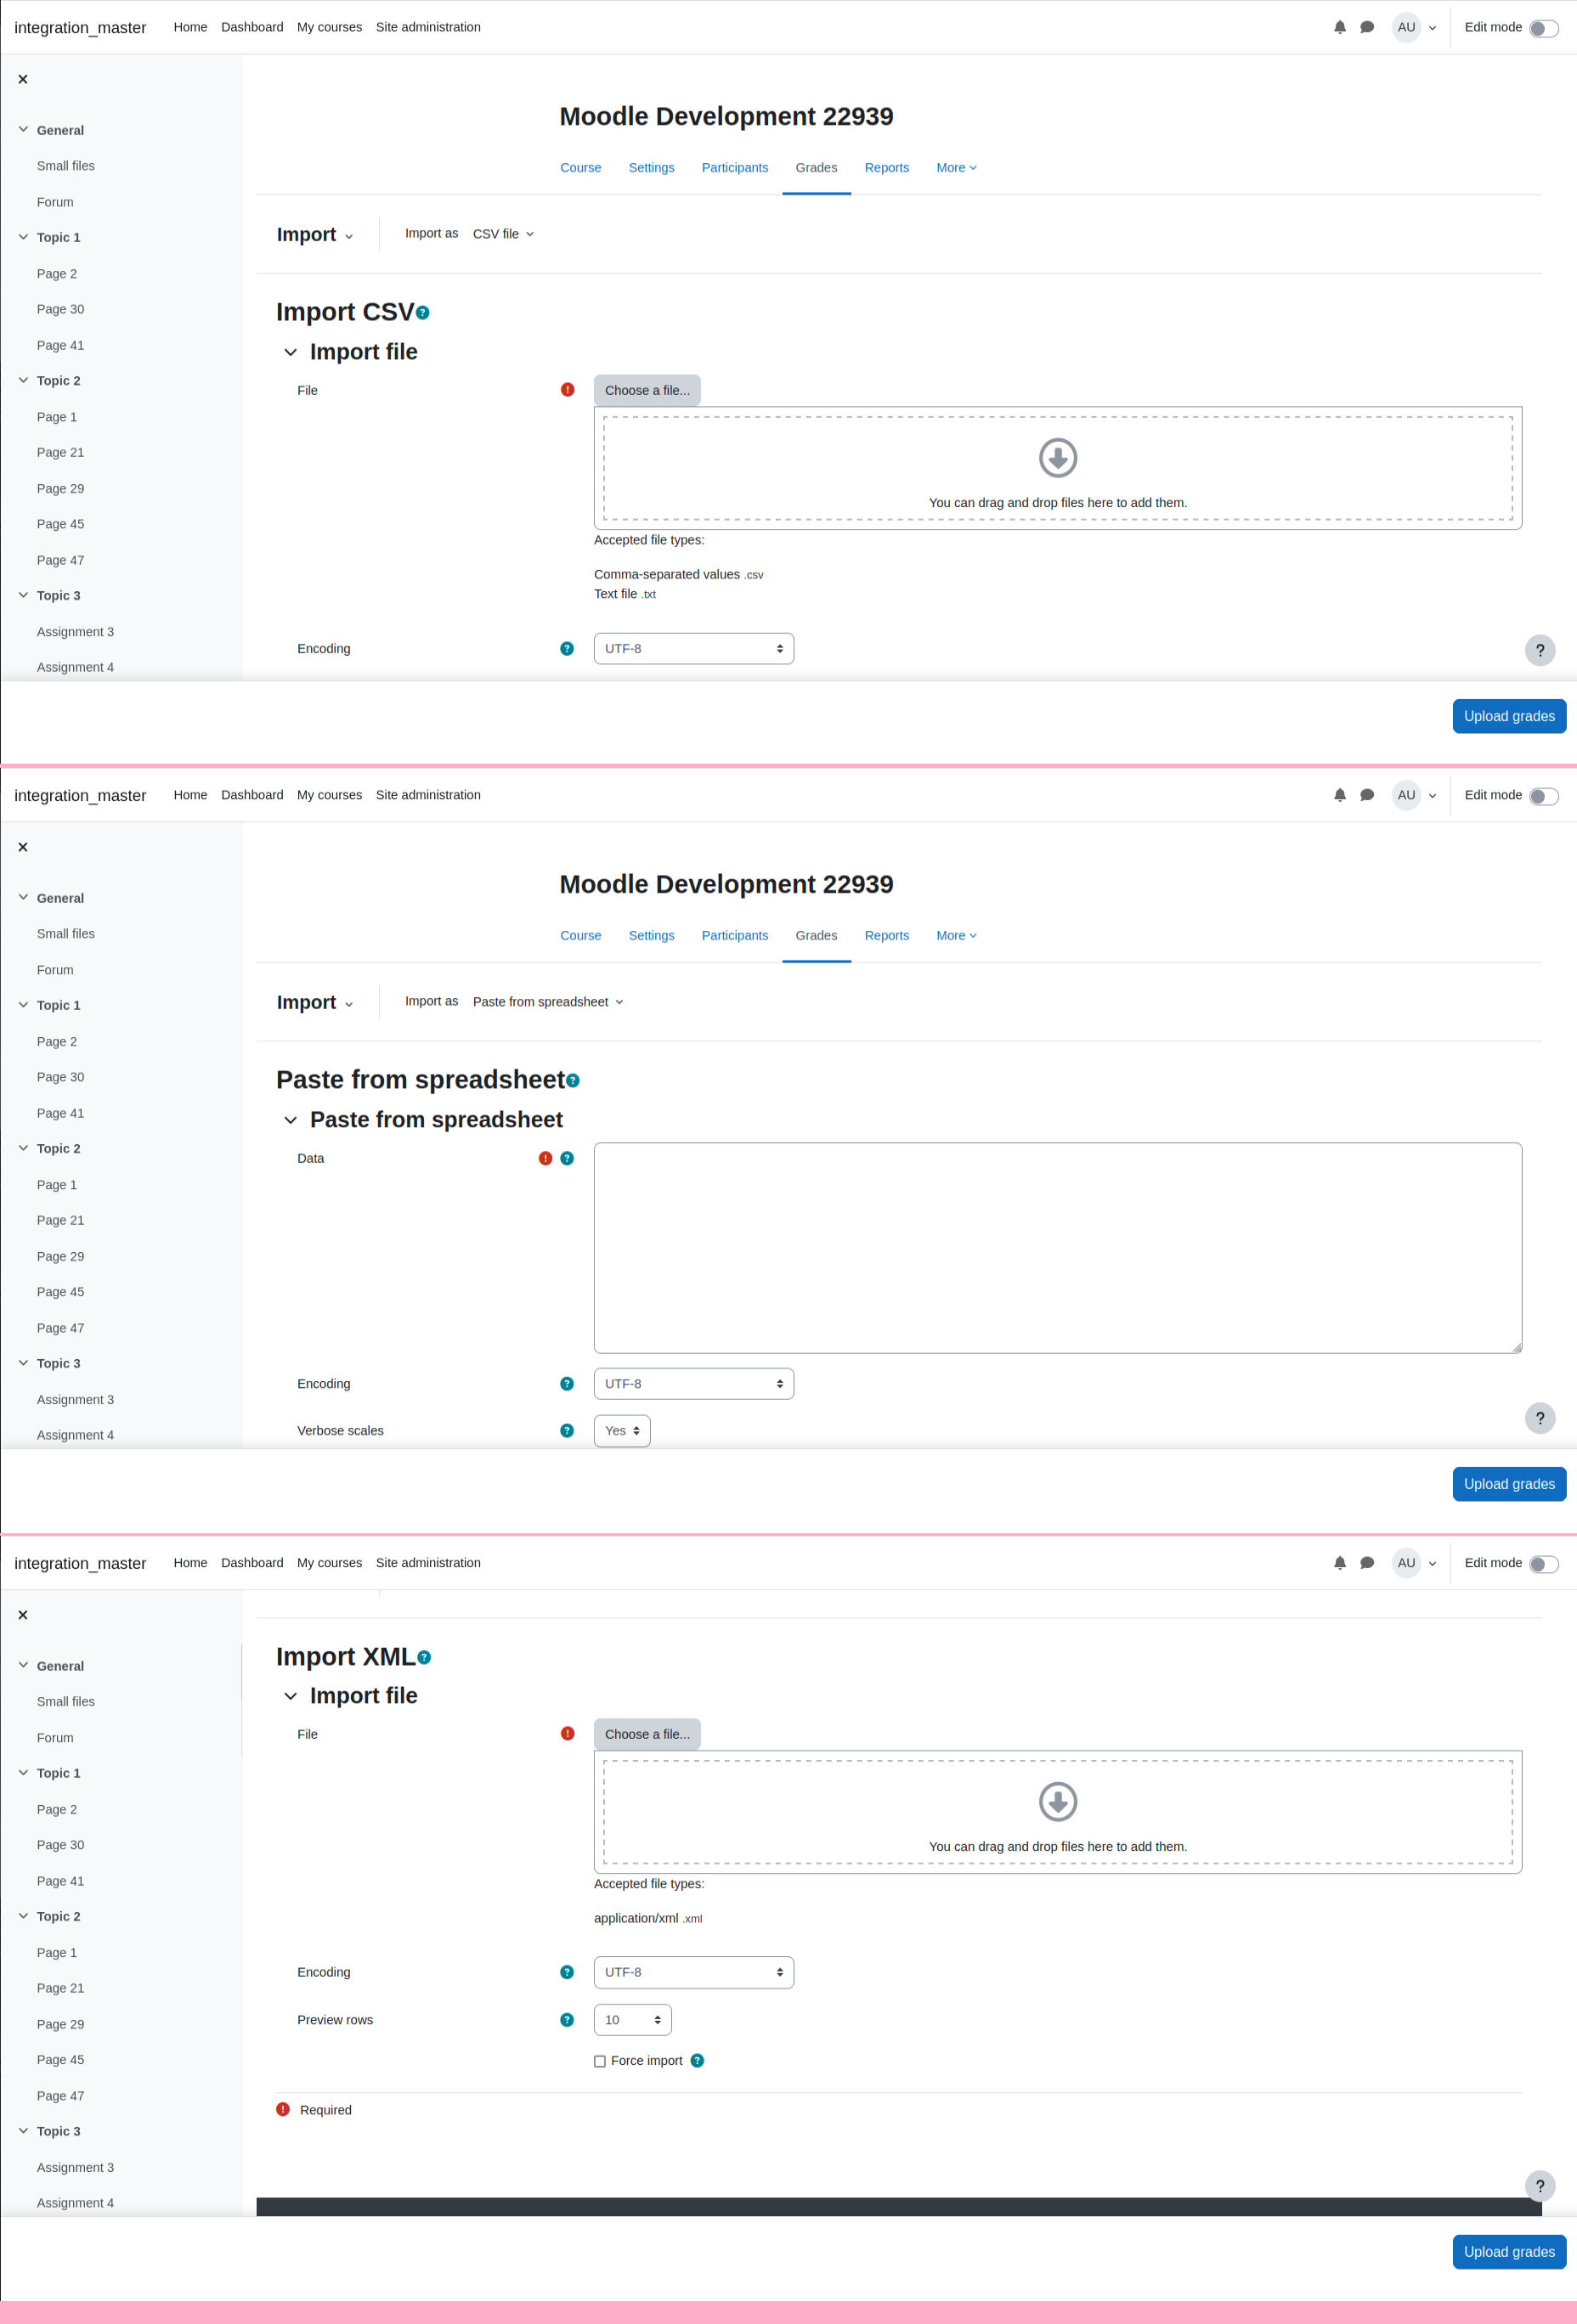Click Upload grades on Import CSV page
Screen dimensions: 1577x2324
click(1509, 716)
